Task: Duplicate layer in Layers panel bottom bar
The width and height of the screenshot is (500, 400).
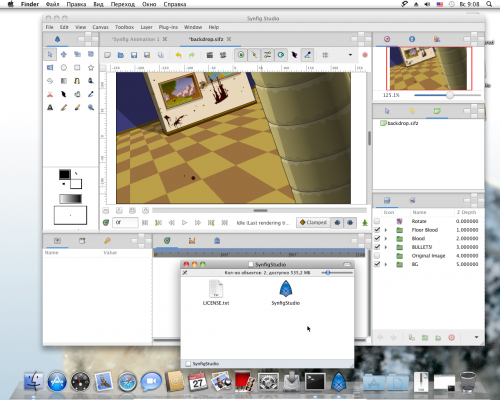Action: click(412, 338)
